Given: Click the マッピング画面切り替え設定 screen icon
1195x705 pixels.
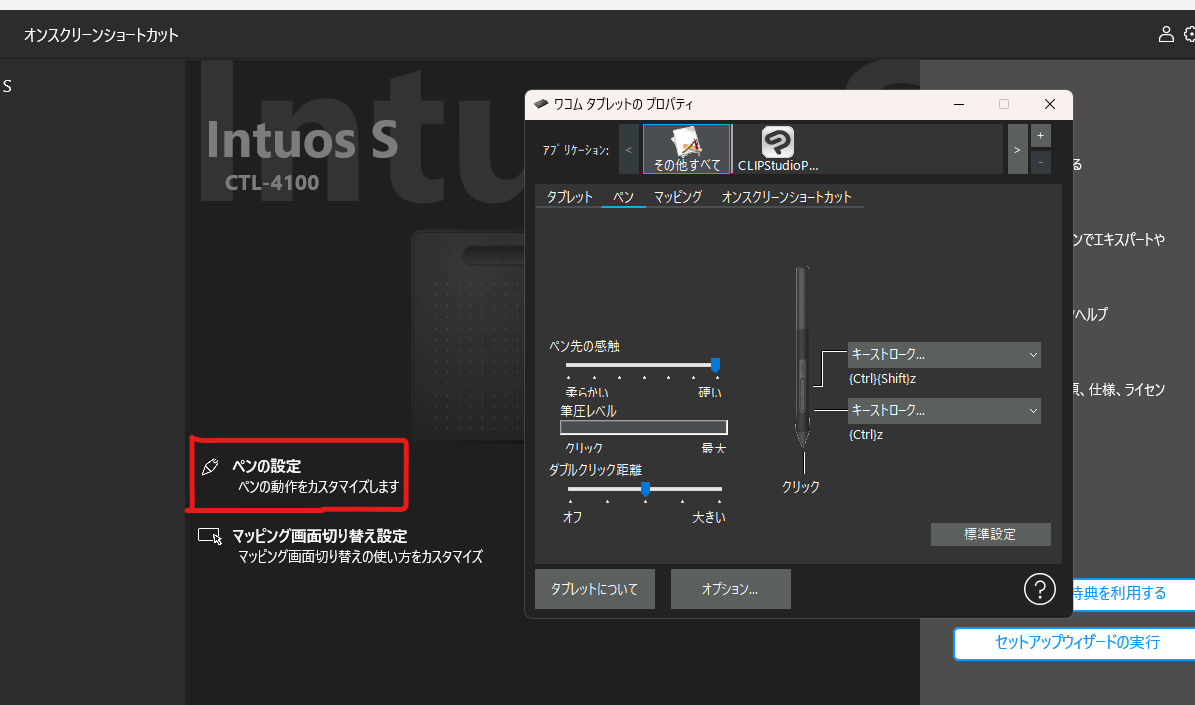Looking at the screenshot, I should click(x=210, y=536).
